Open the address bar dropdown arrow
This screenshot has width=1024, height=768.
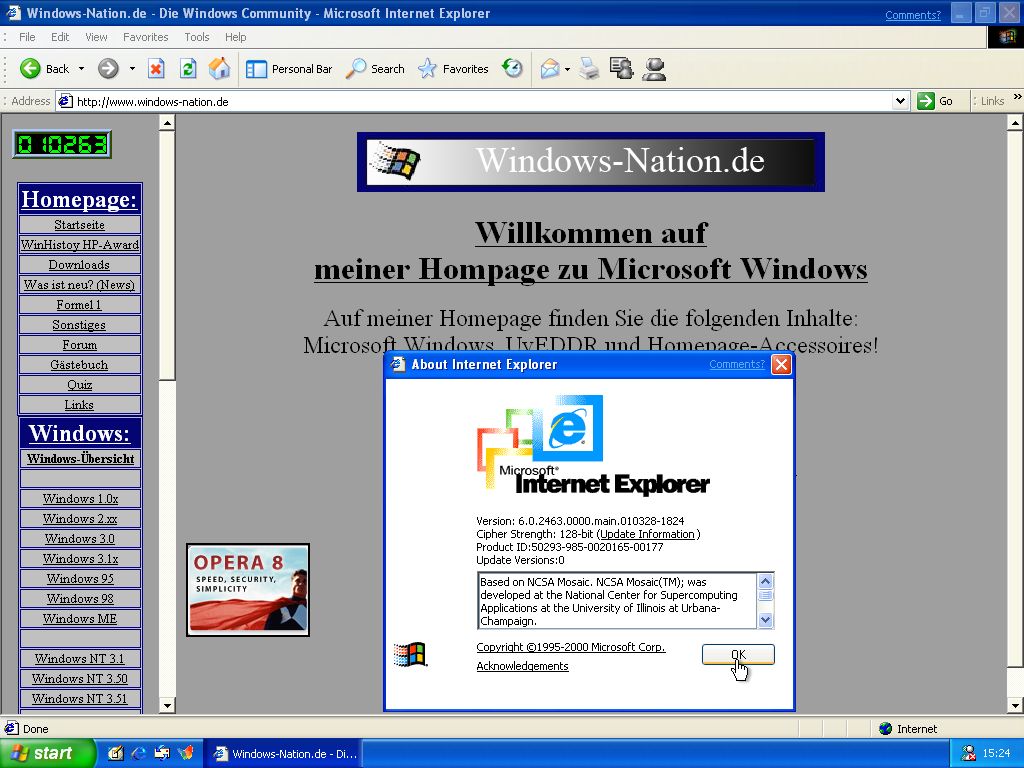point(900,101)
